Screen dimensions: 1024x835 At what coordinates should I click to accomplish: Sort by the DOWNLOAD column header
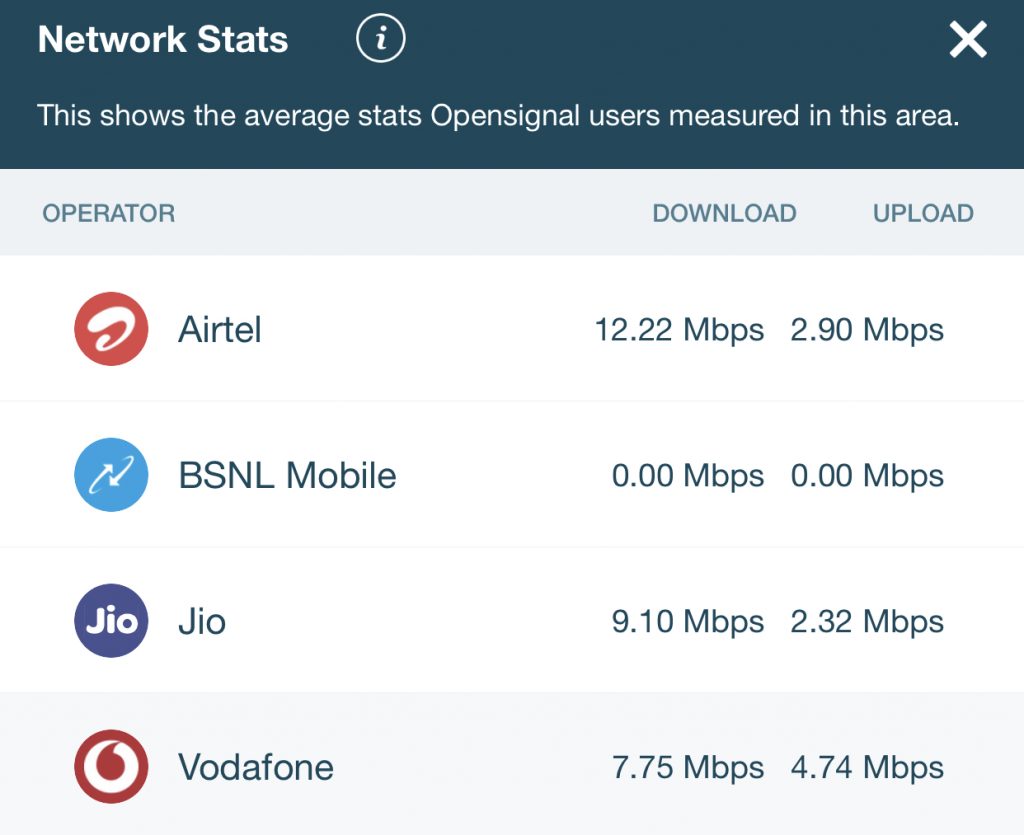pyautogui.click(x=724, y=213)
